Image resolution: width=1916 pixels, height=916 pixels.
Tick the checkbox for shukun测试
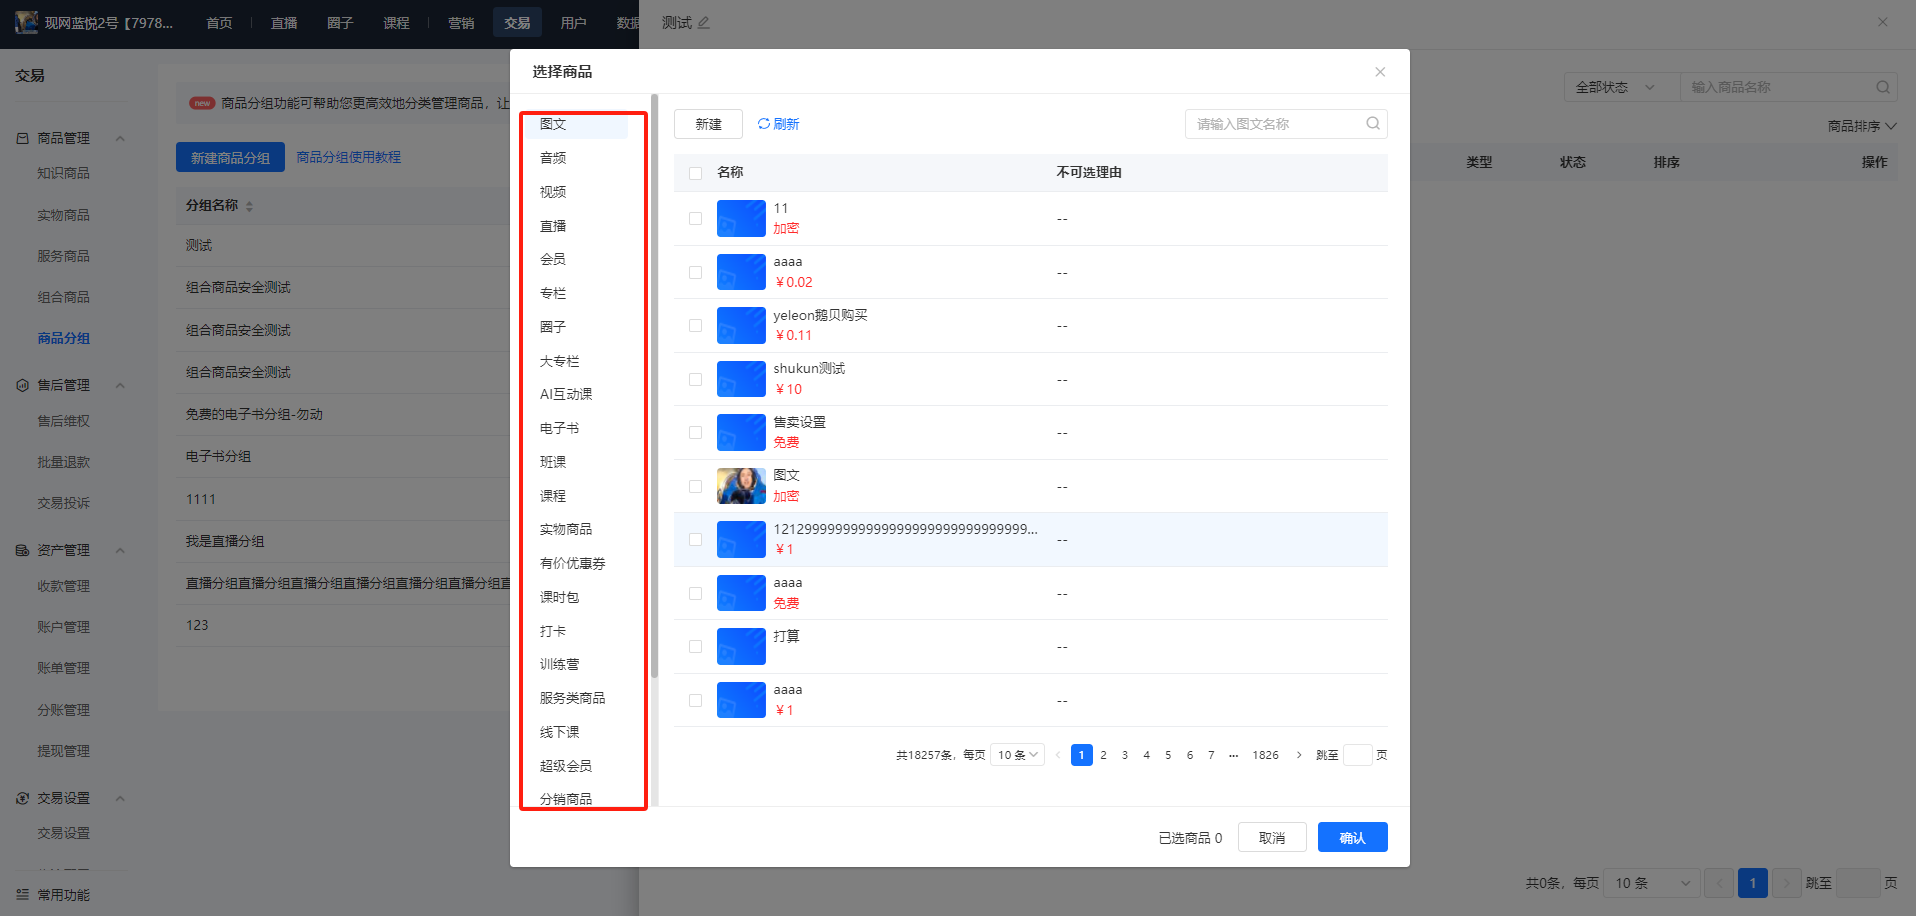click(695, 379)
